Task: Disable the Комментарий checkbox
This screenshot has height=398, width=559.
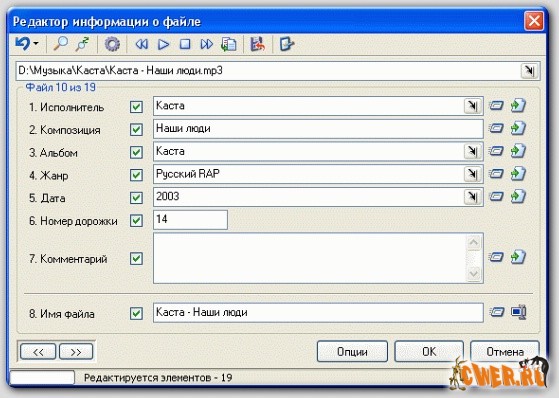Action: pos(136,259)
